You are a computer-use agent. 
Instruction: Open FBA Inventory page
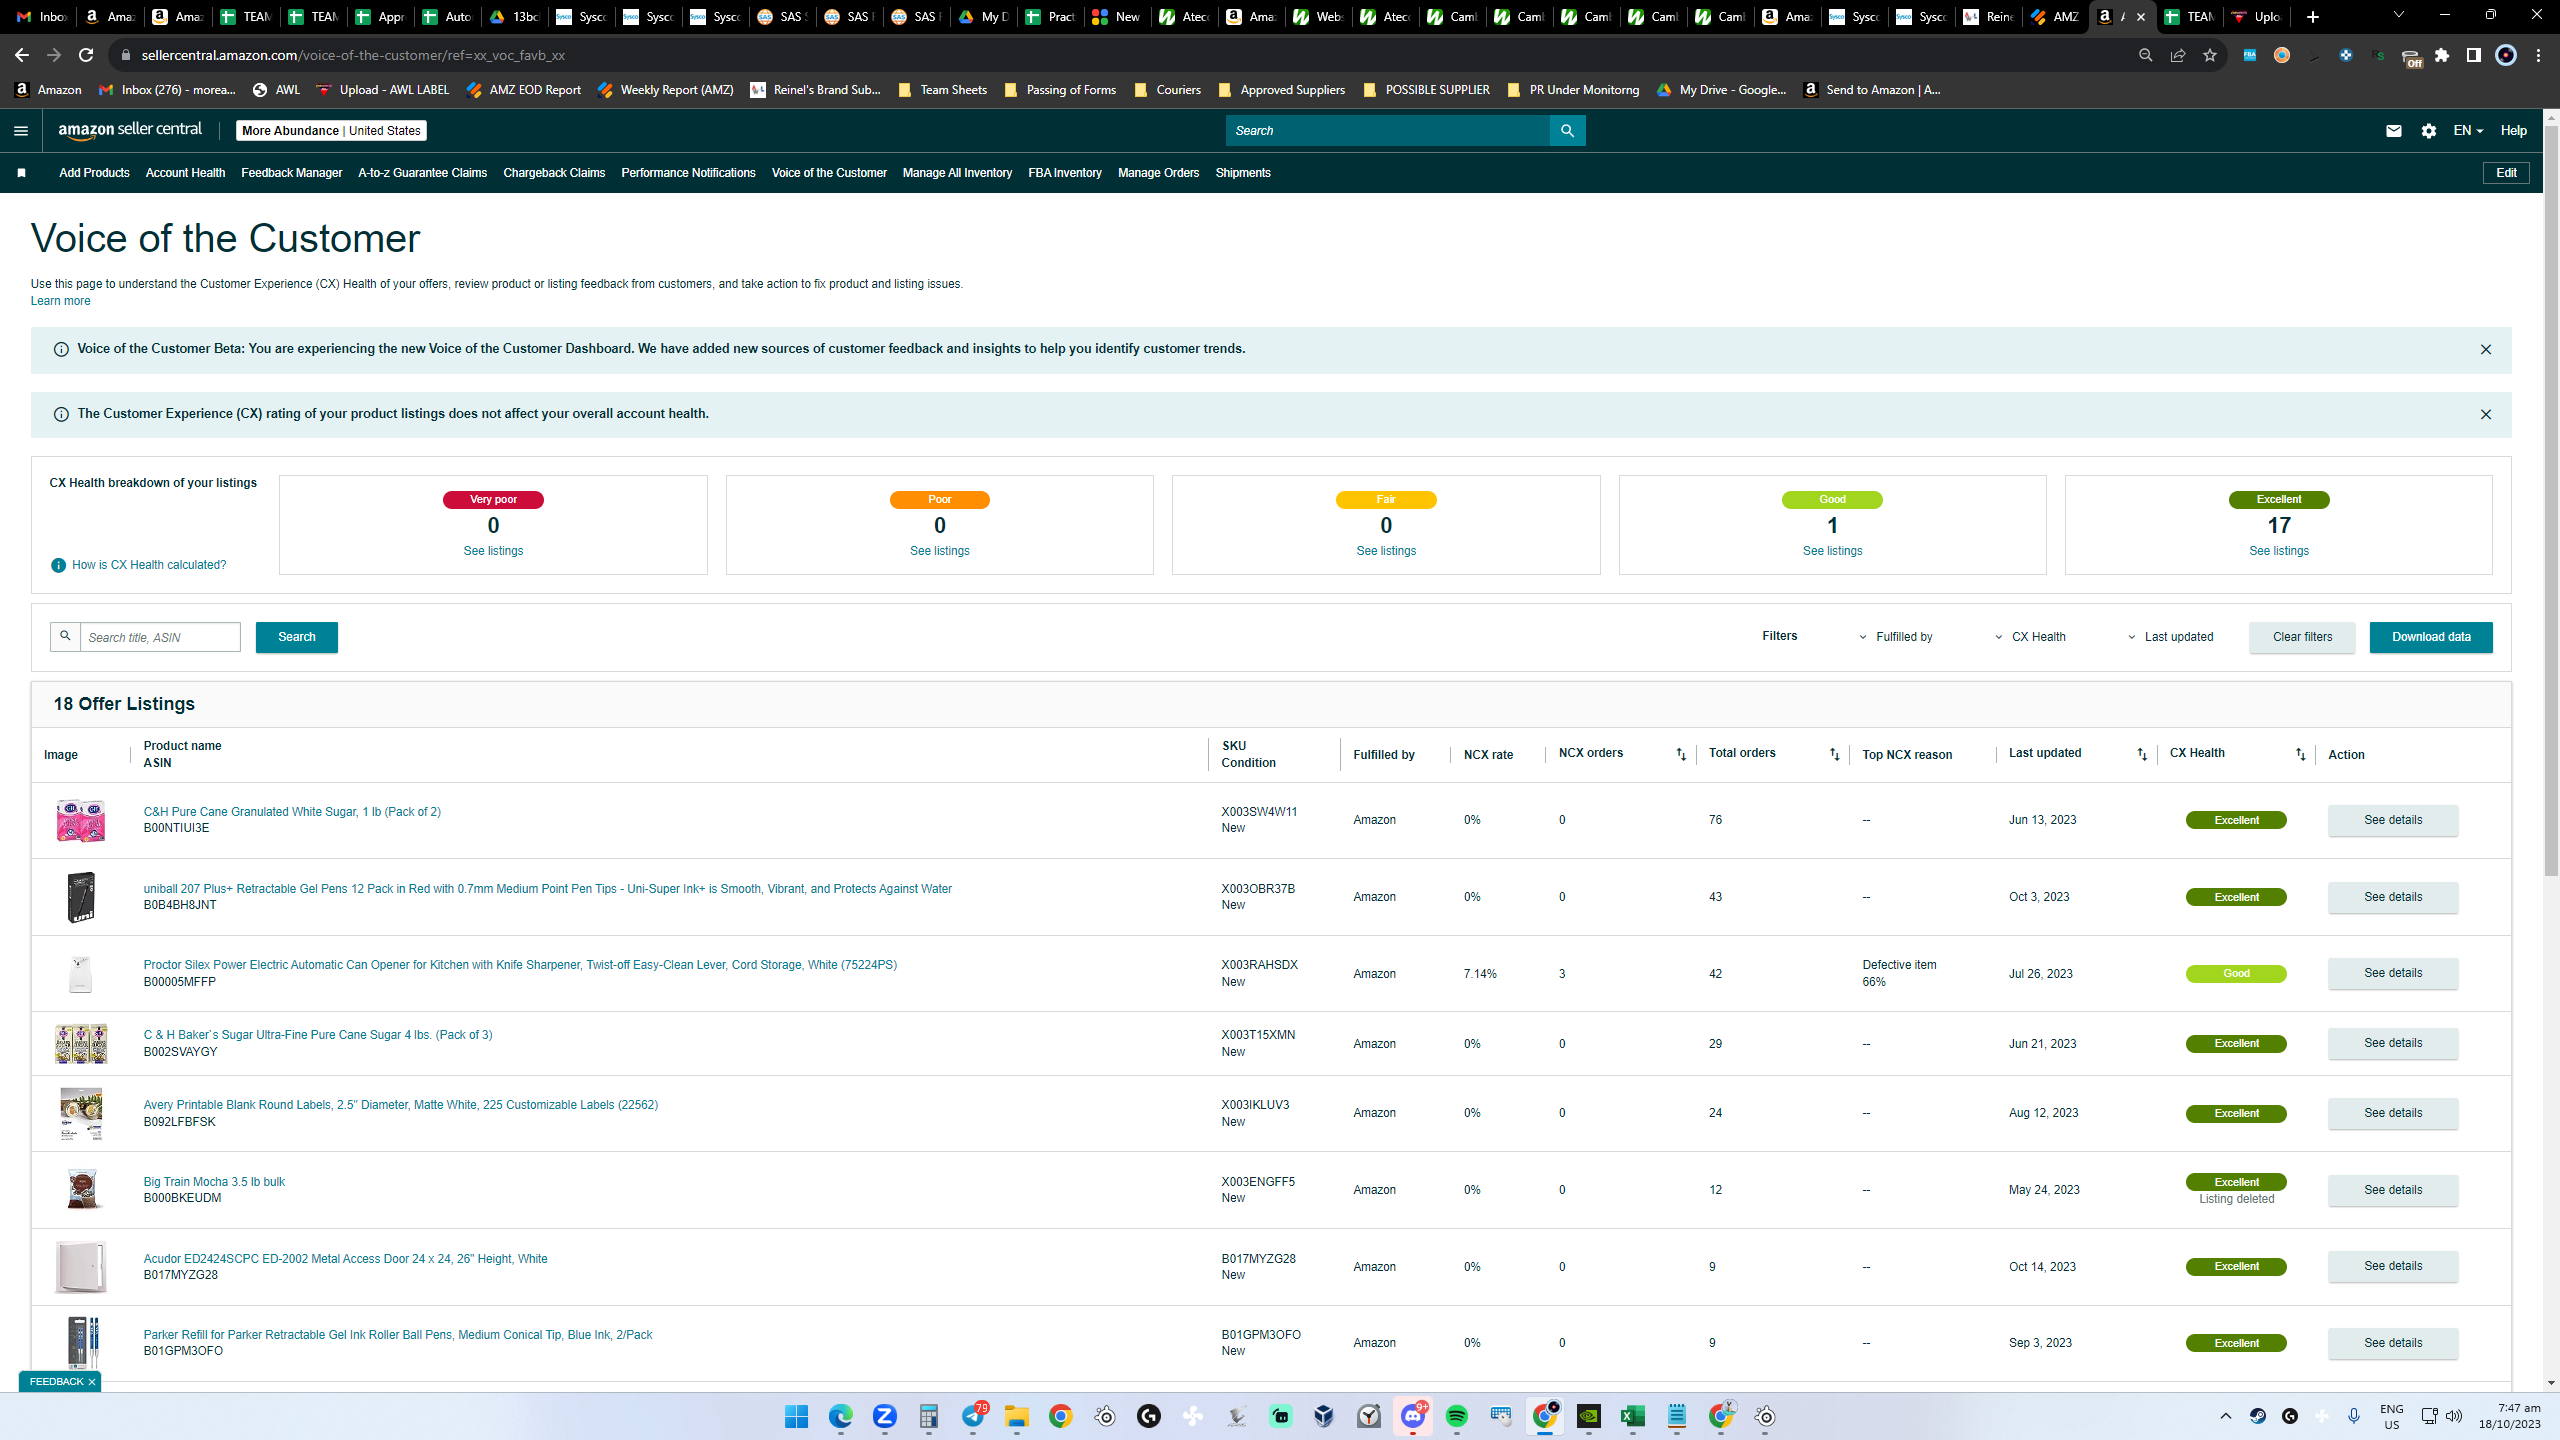pos(1064,173)
